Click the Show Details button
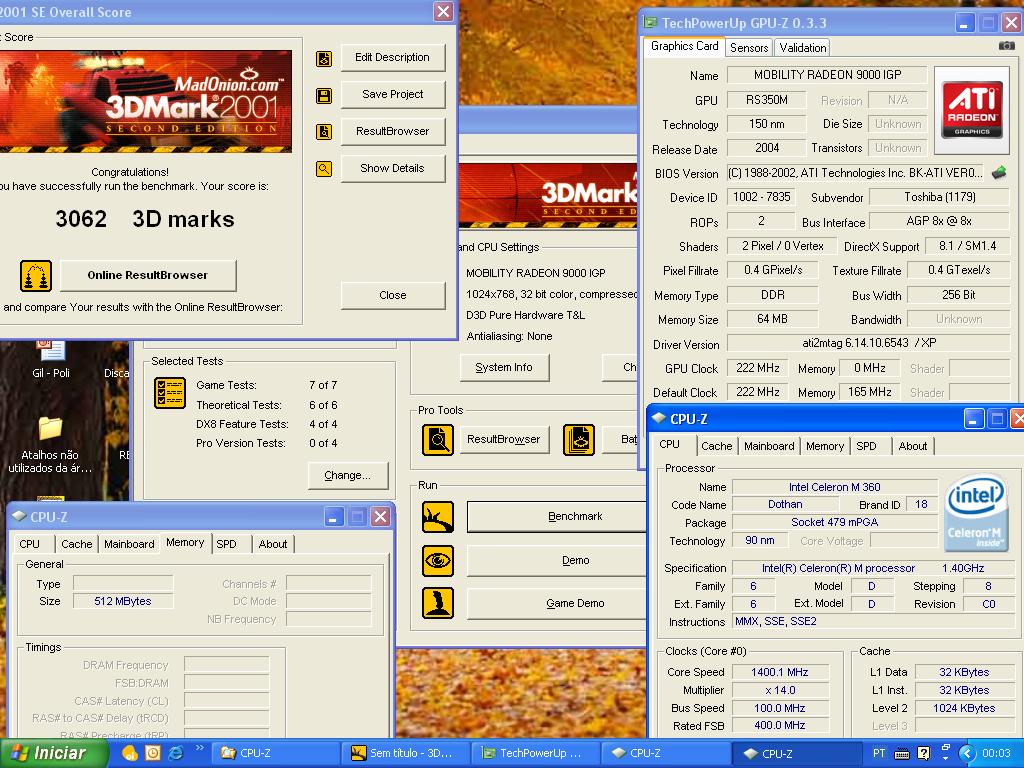This screenshot has height=768, width=1024. click(x=392, y=168)
